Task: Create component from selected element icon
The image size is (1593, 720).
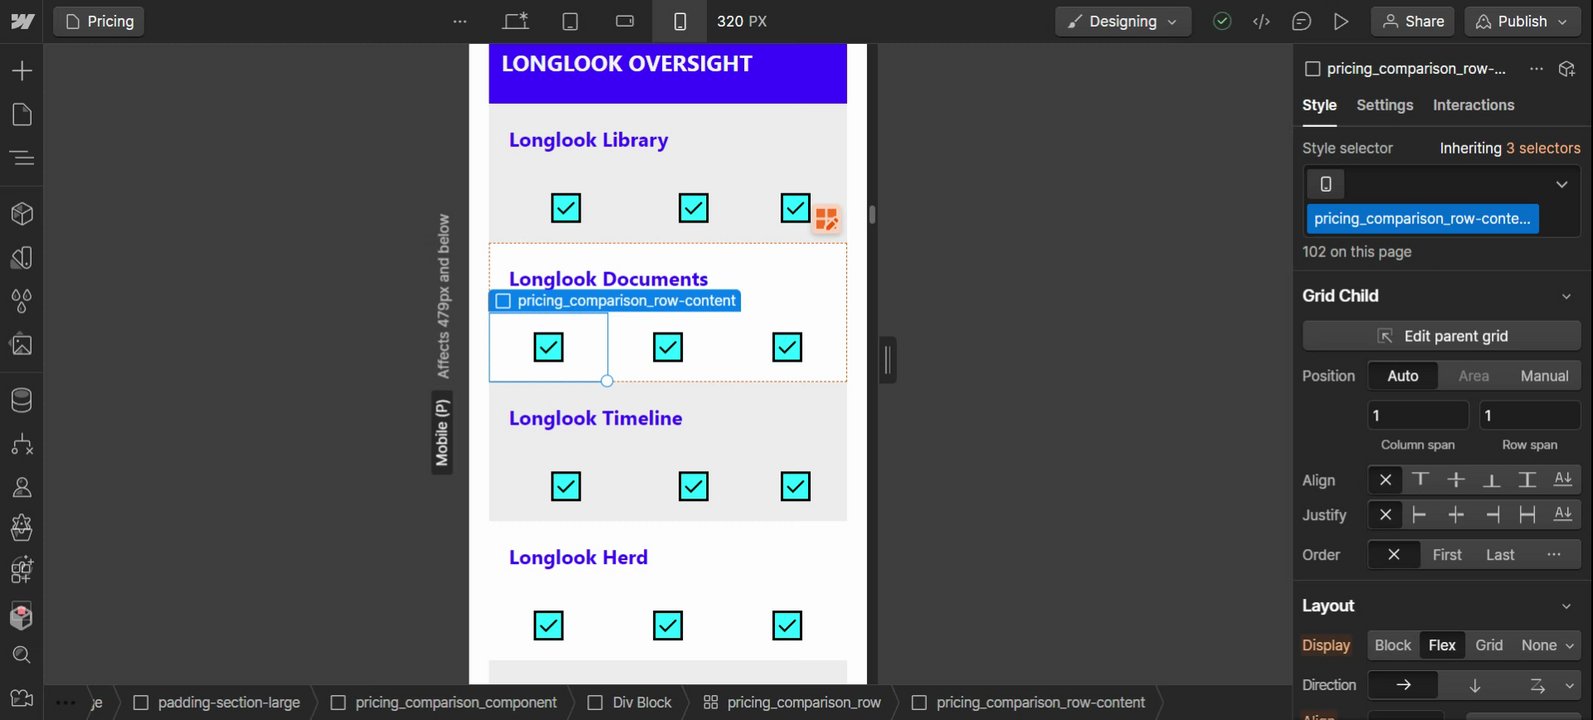Action: coord(1567,69)
